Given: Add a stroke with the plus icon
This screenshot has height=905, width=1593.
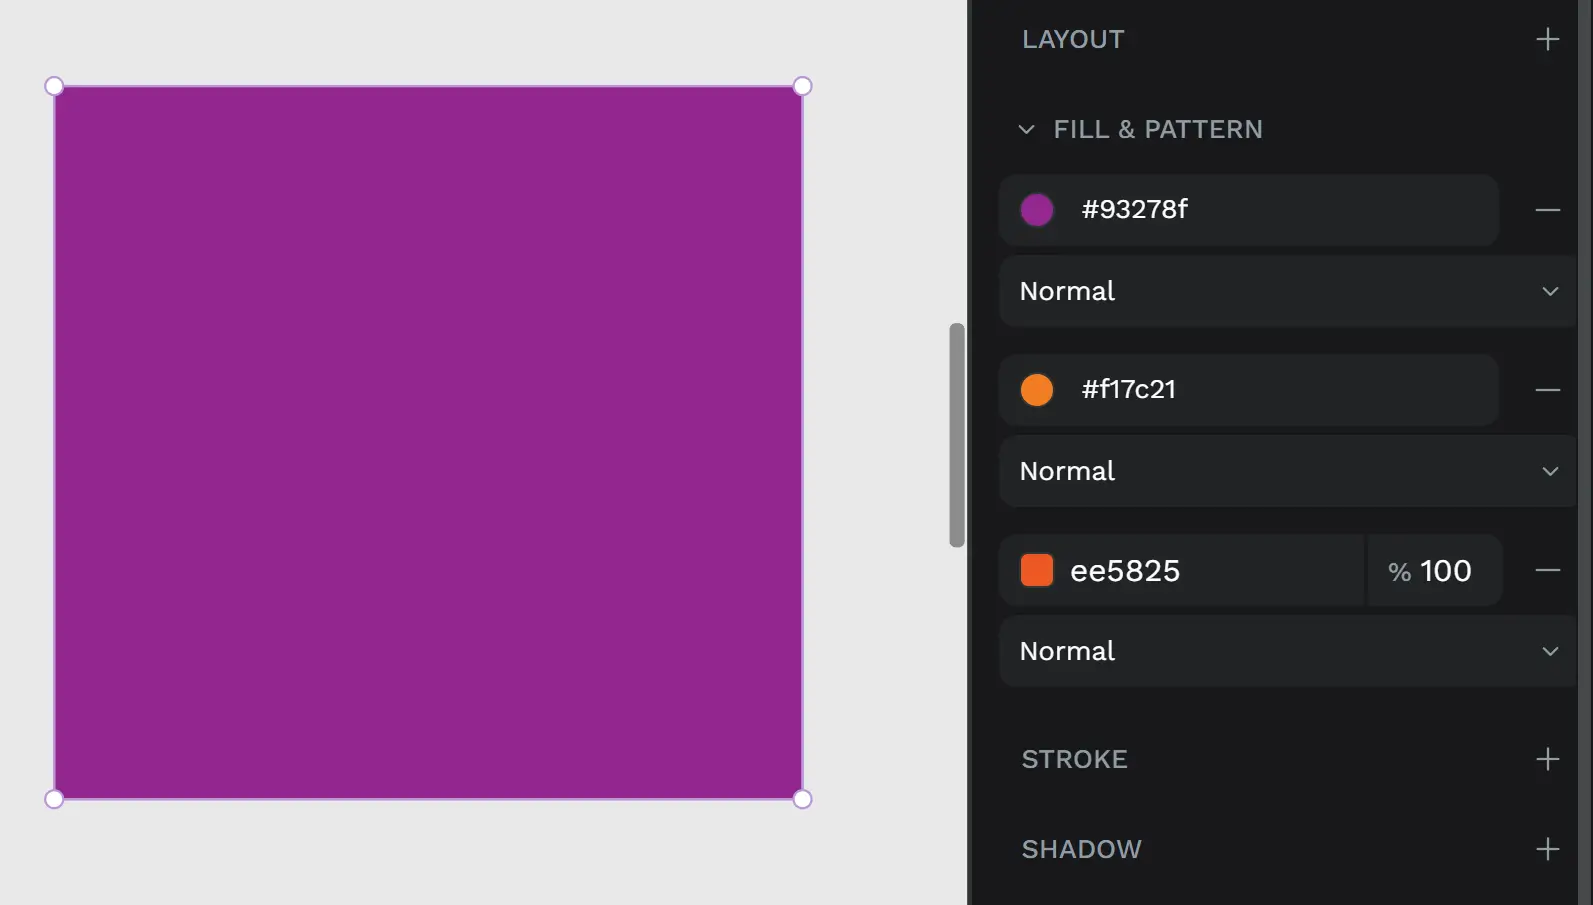Looking at the screenshot, I should pyautogui.click(x=1546, y=759).
